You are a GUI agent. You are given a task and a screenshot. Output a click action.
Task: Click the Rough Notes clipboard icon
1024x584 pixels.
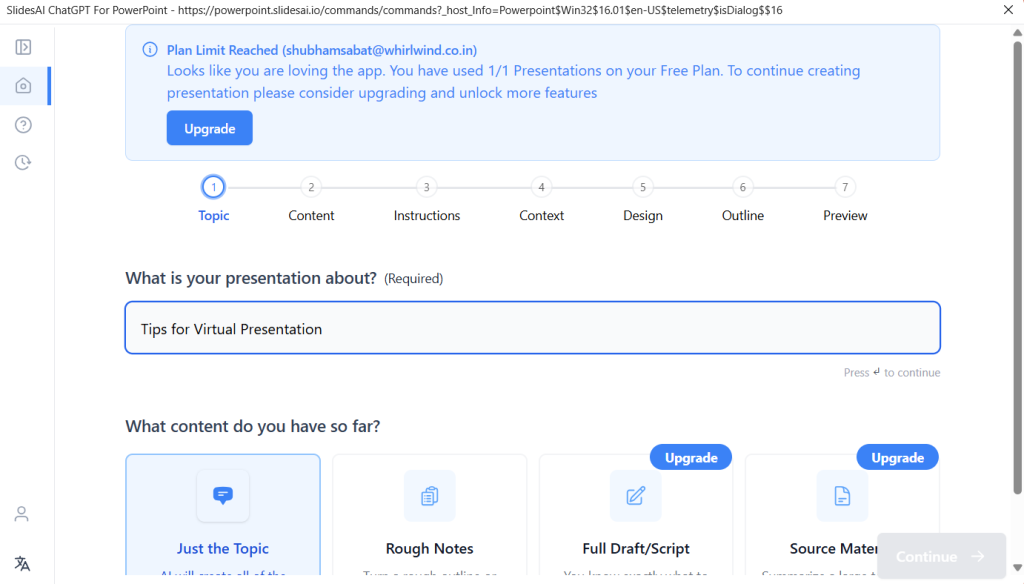coord(429,496)
